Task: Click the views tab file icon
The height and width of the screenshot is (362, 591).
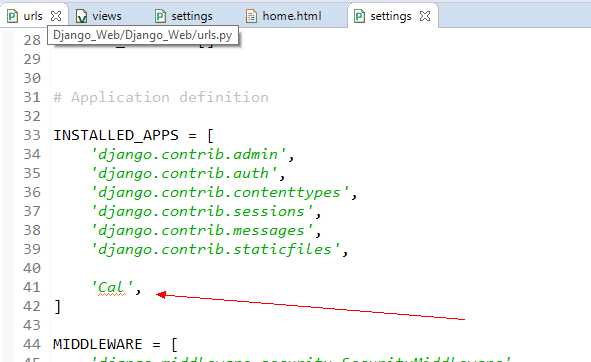Action: click(81, 16)
